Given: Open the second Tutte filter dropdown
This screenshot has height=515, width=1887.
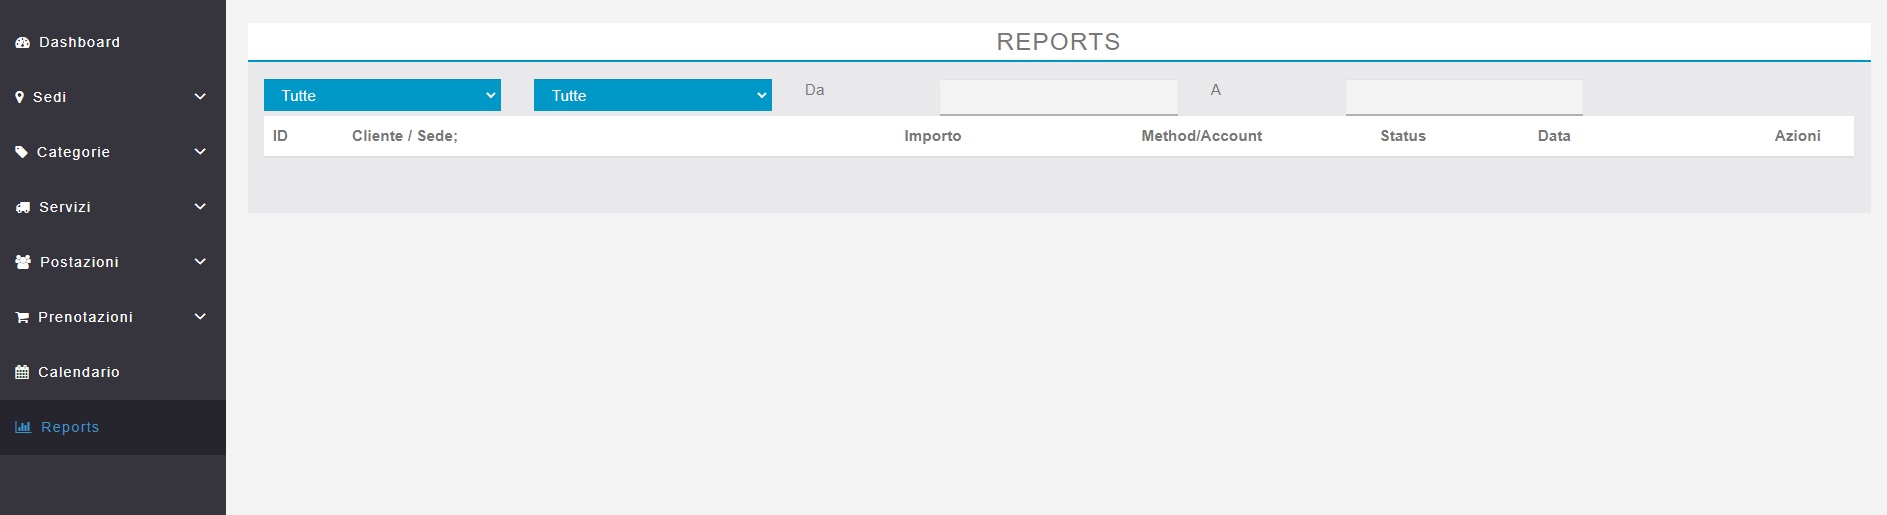Looking at the screenshot, I should [652, 95].
